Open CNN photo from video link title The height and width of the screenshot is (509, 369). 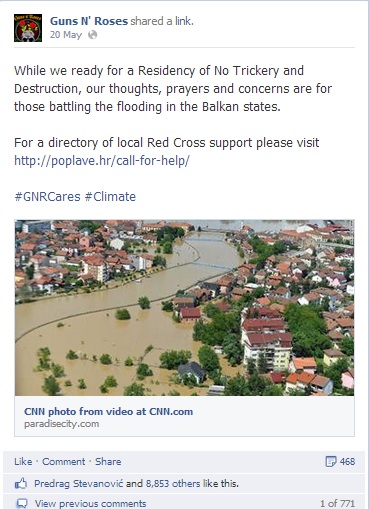pos(109,412)
